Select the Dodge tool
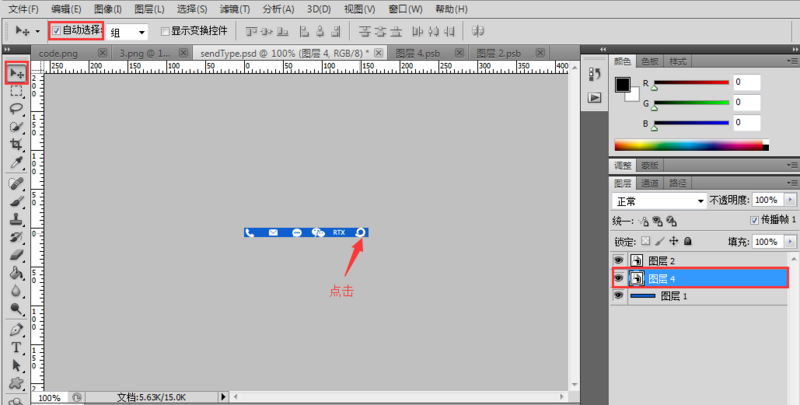The height and width of the screenshot is (405, 800). tap(16, 309)
